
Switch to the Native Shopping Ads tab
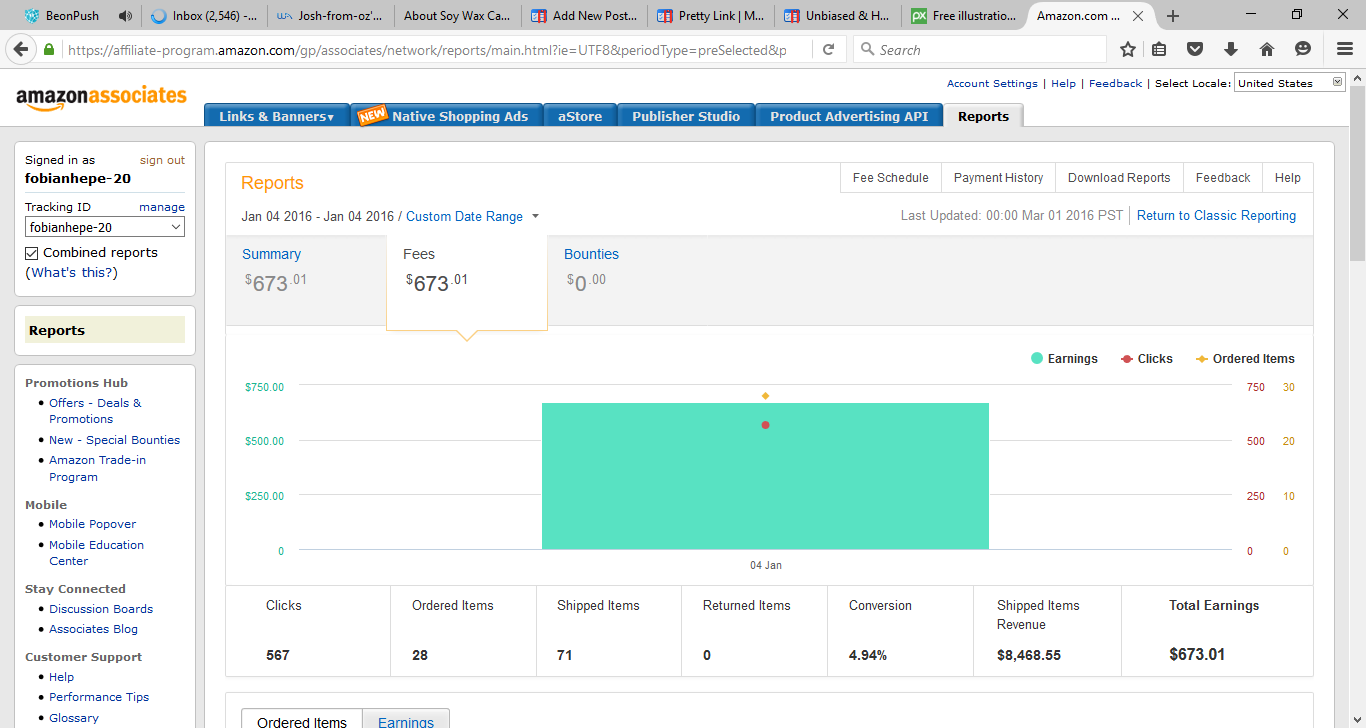tap(447, 116)
